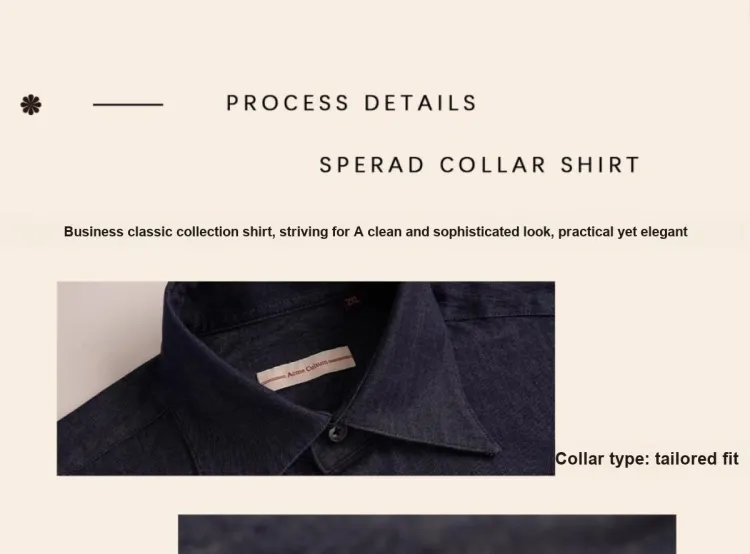Click the word COLLAR in the subtitle
The height and width of the screenshot is (554, 750).
[493, 165]
